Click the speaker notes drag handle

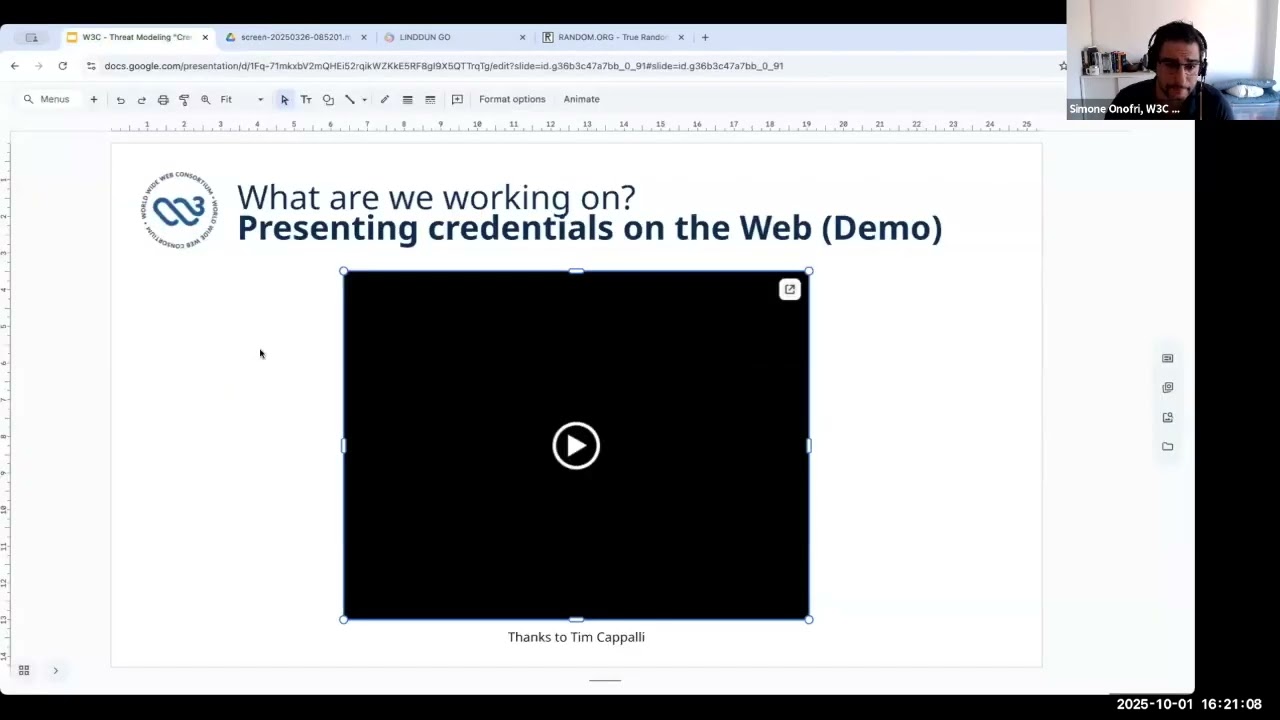[605, 680]
